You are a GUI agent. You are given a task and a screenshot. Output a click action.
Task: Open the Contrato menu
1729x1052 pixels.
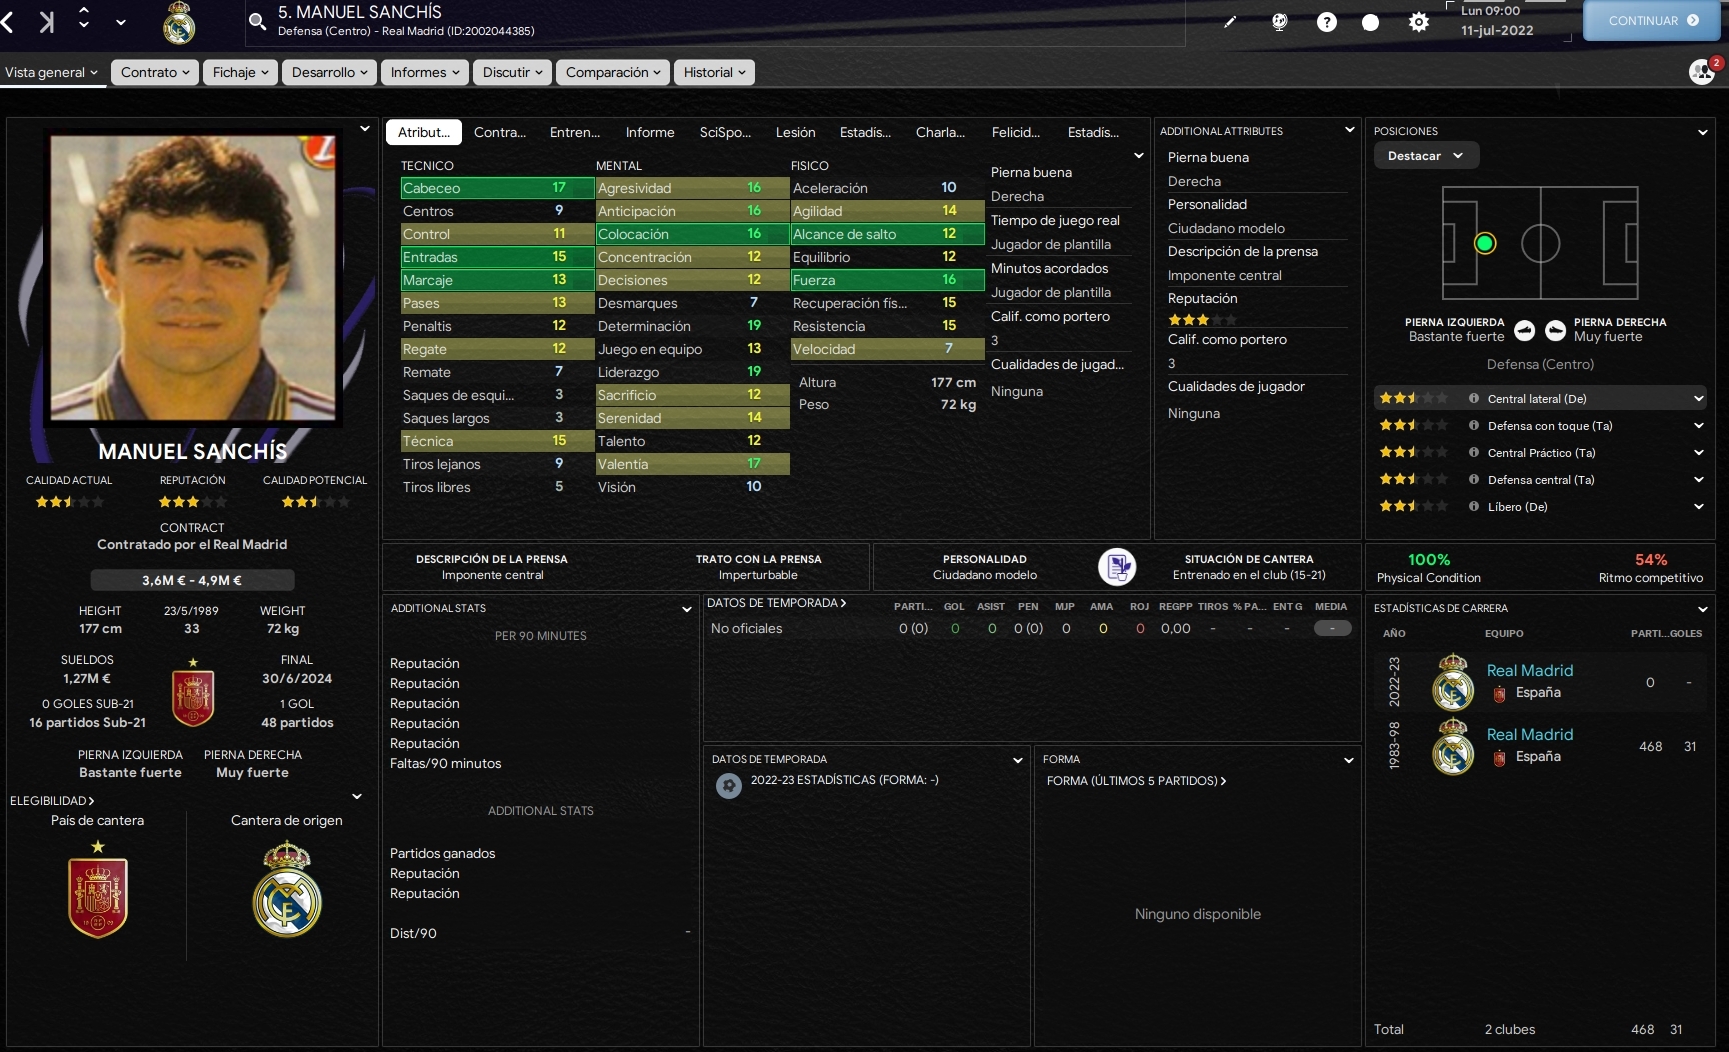(155, 72)
